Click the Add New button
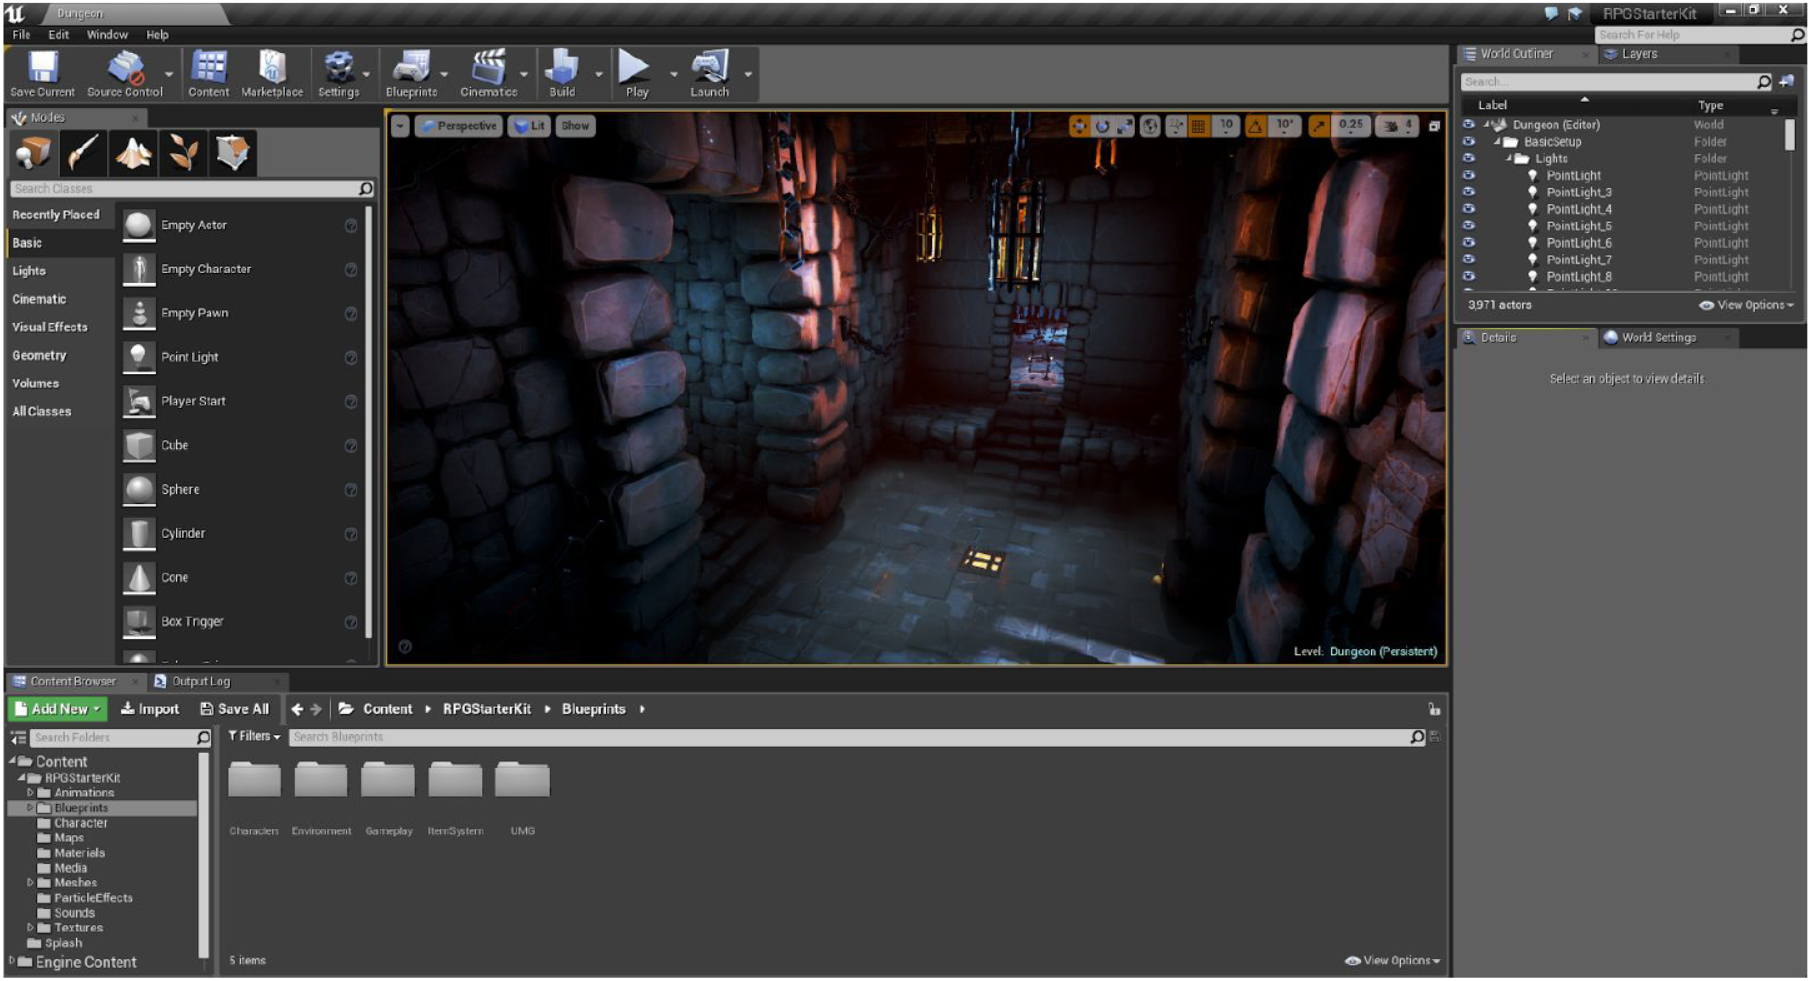This screenshot has width=1813, height=981. coord(58,709)
